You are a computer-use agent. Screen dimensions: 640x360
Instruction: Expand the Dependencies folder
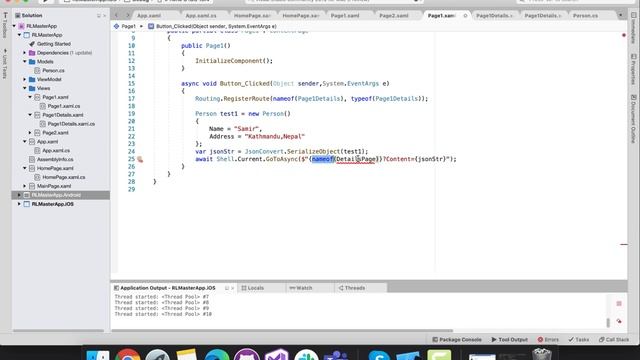pyautogui.click(x=24, y=53)
